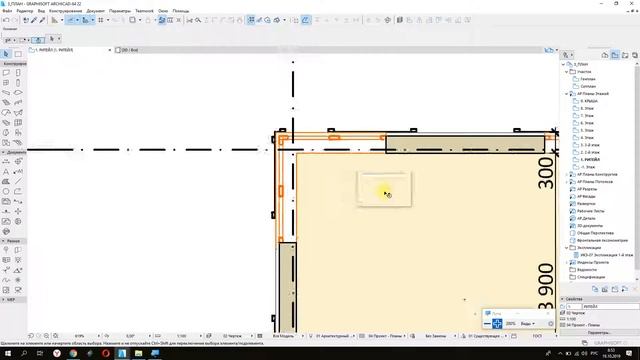640x360 pixels.
Task: Click the blue plus zoom-in button in Лупа panel
Action: click(497, 324)
